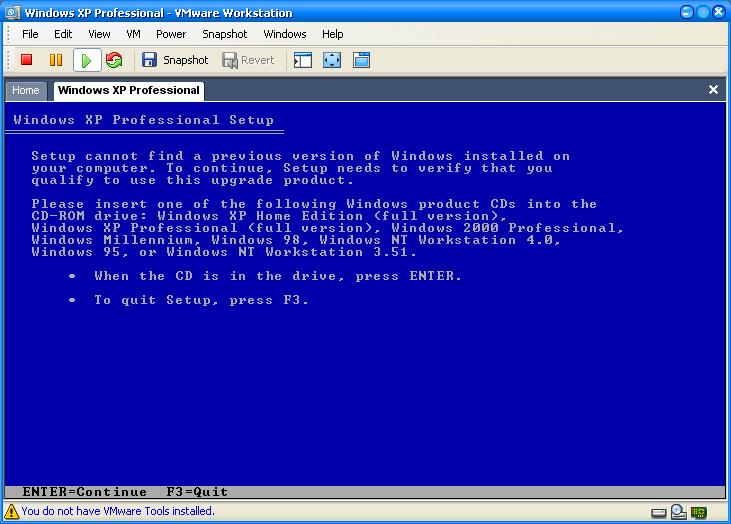
Task: Close the current VM tab
Action: click(x=713, y=90)
